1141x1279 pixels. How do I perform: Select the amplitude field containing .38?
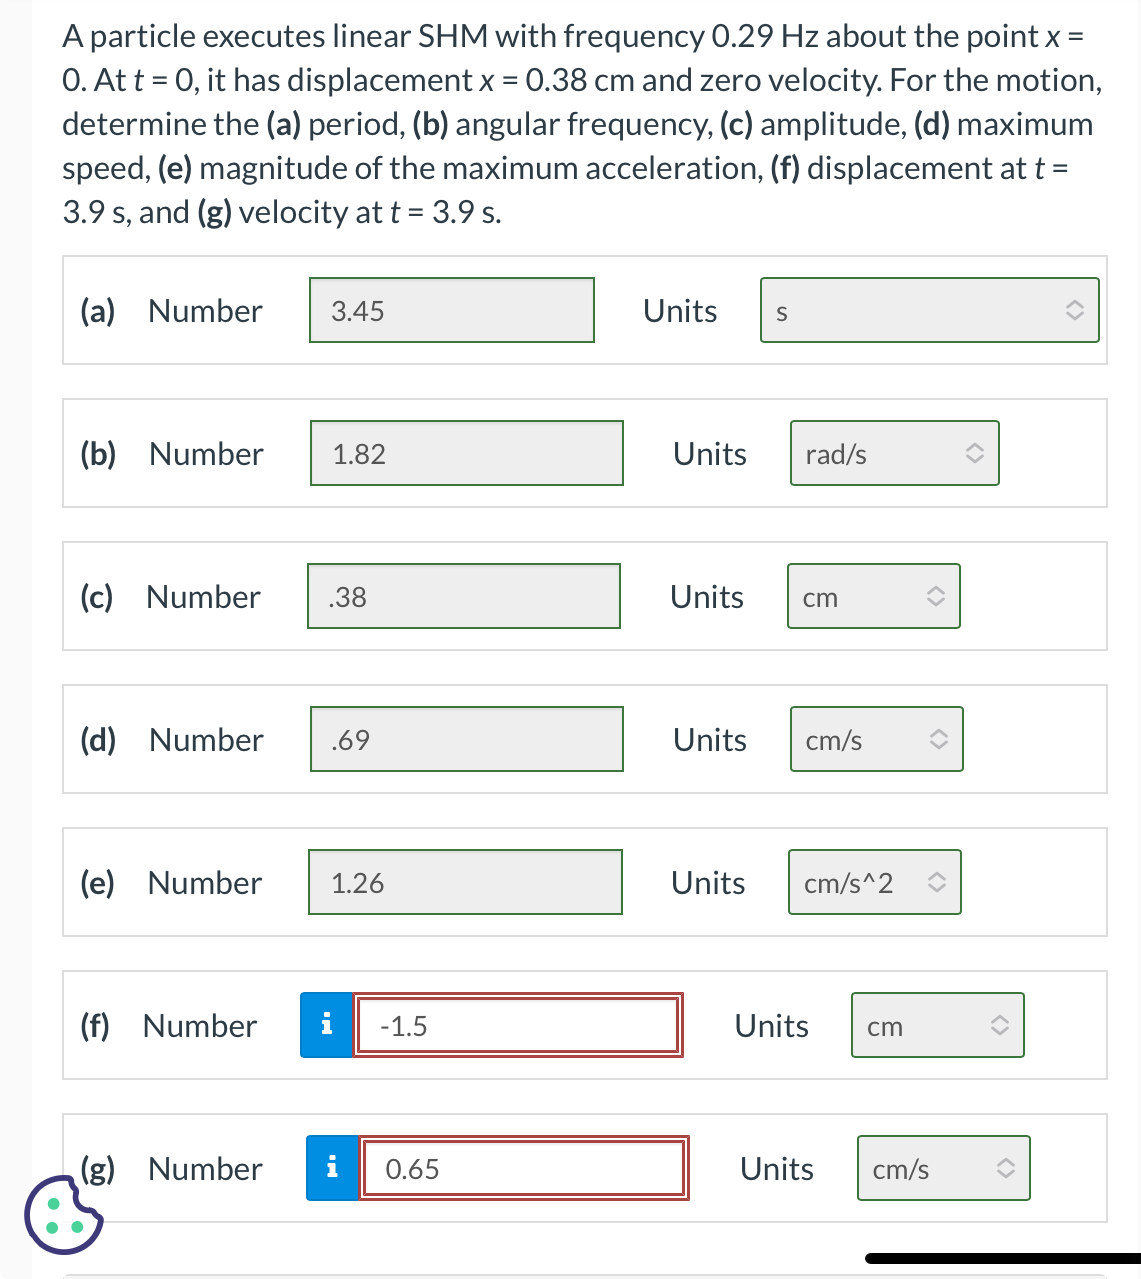(x=463, y=596)
